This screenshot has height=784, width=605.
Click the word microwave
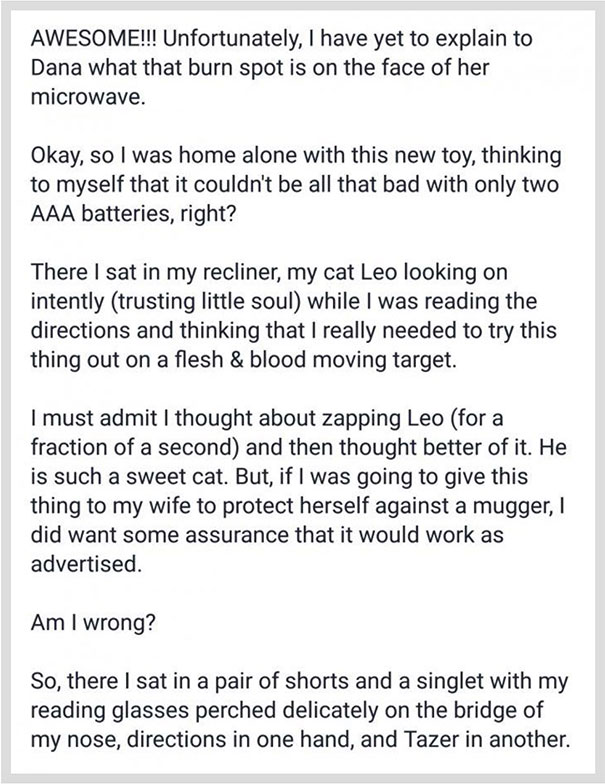(86, 97)
